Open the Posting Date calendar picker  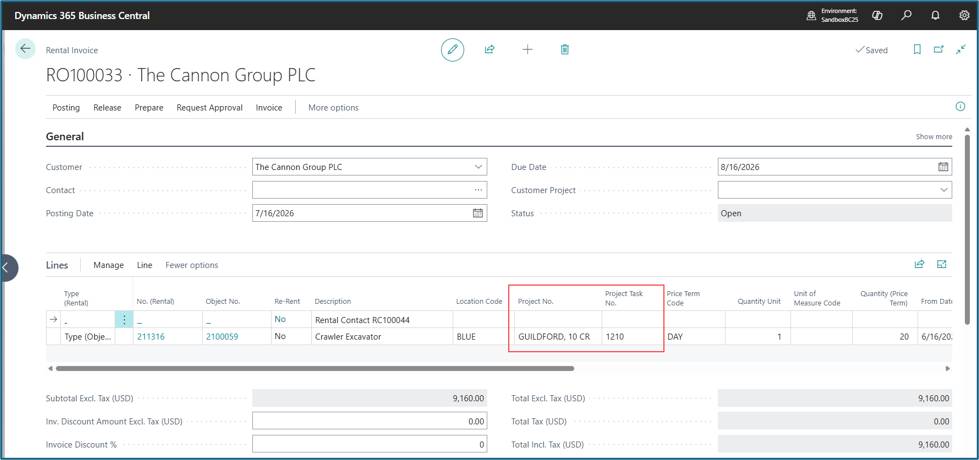[x=478, y=213]
